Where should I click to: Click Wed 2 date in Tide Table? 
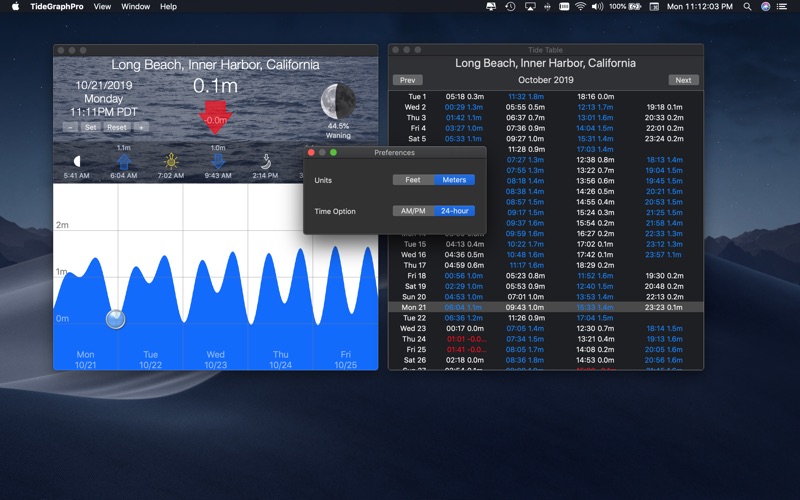415,107
